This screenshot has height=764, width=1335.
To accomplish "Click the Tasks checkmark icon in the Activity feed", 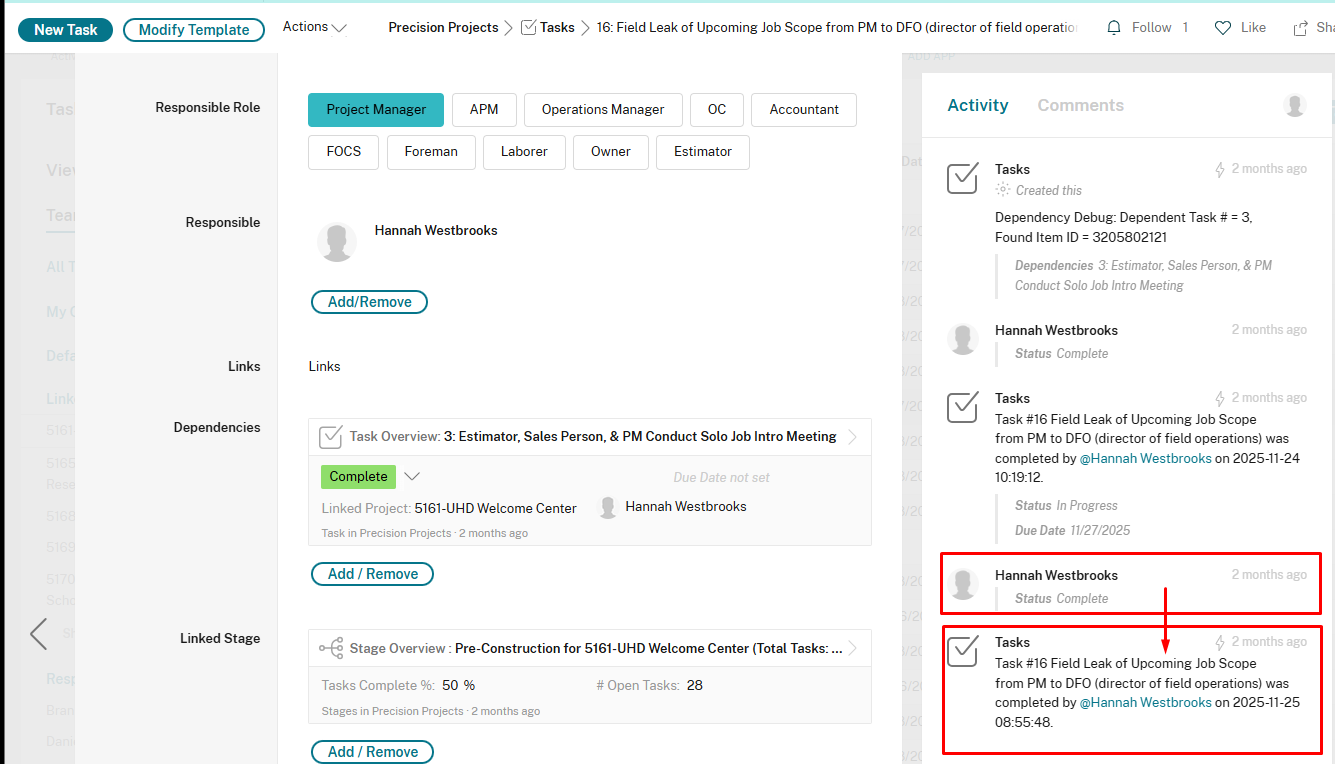I will click(962, 178).
